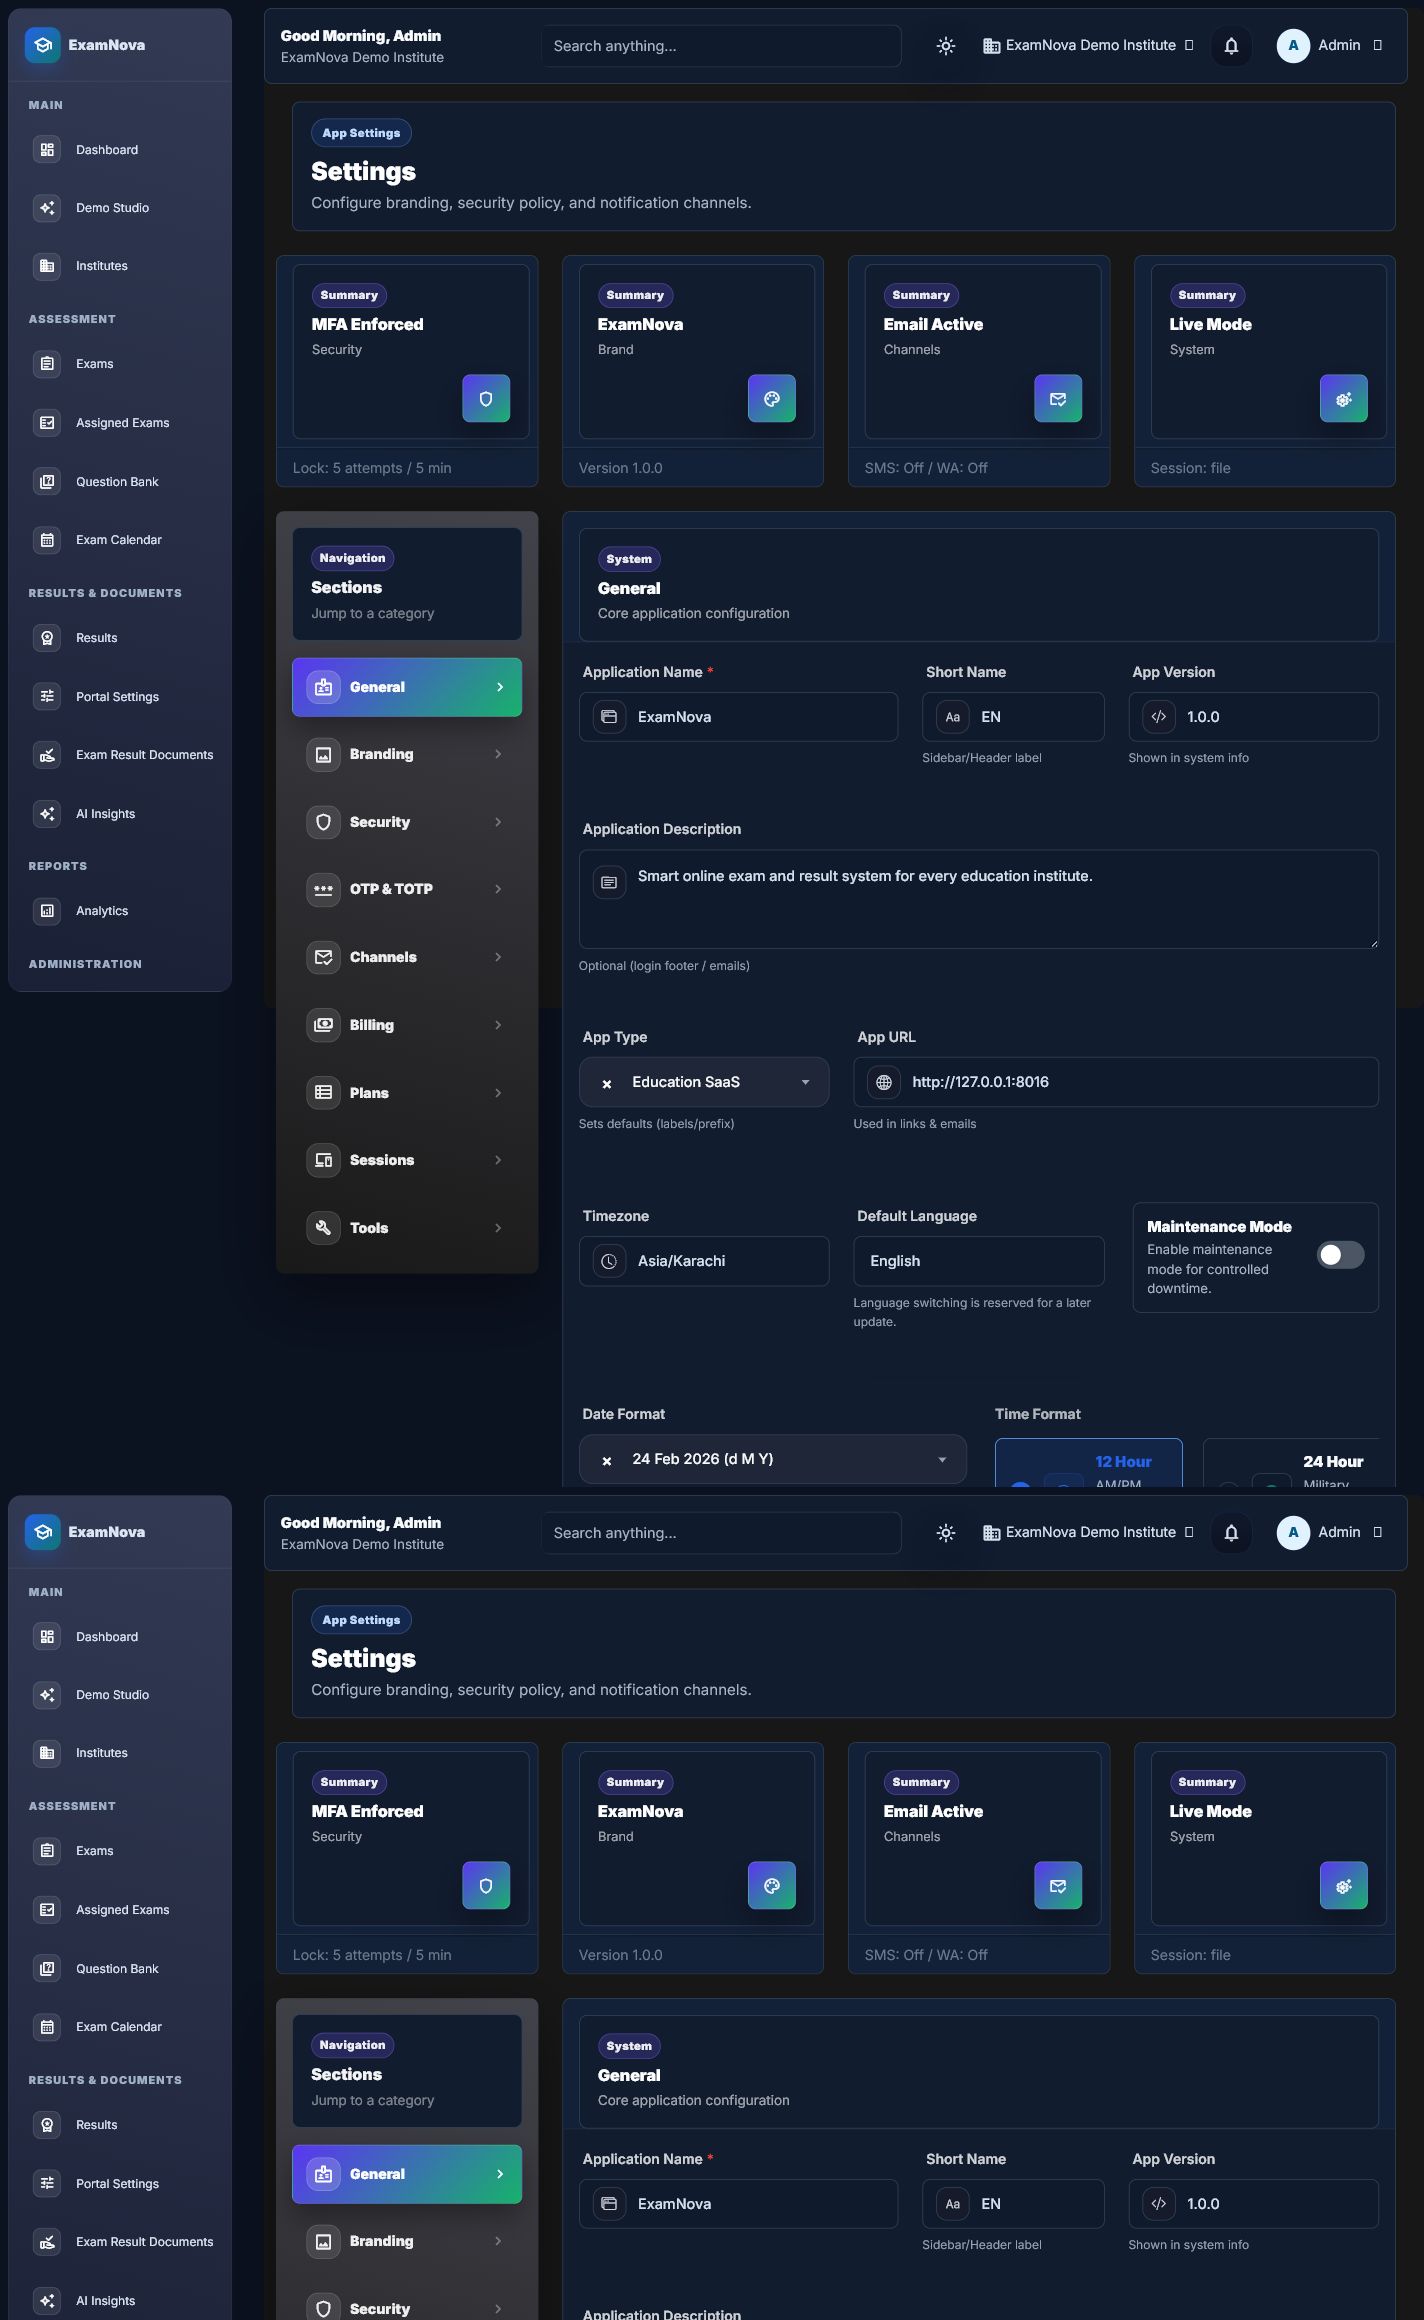Clear the App Type selection with its x

[607, 1083]
